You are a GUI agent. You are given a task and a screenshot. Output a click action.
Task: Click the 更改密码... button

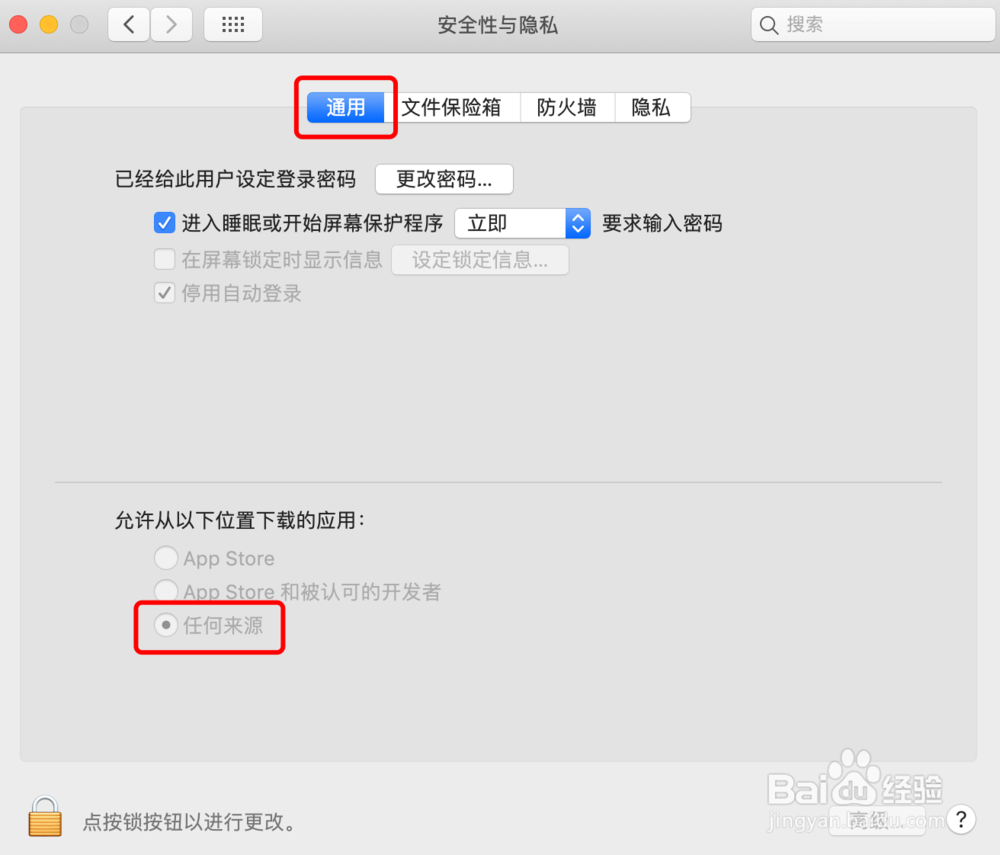coord(444,179)
